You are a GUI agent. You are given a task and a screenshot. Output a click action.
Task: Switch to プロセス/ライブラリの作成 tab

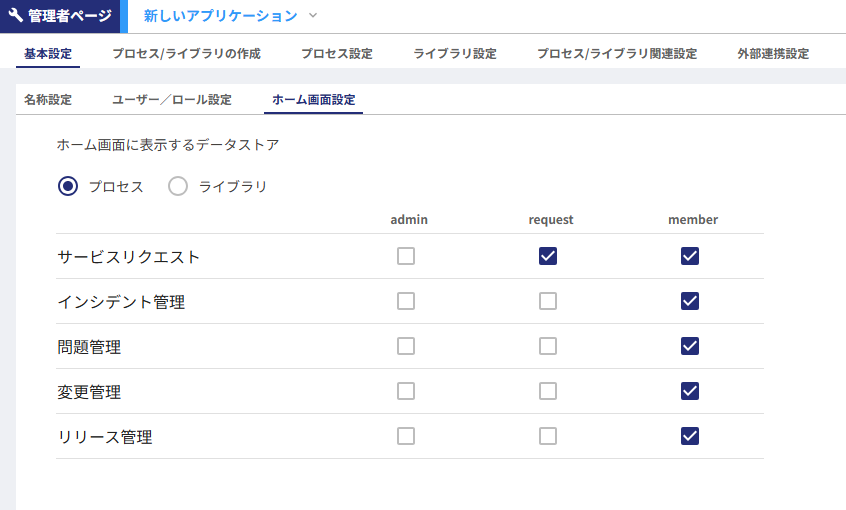pyautogui.click(x=186, y=54)
